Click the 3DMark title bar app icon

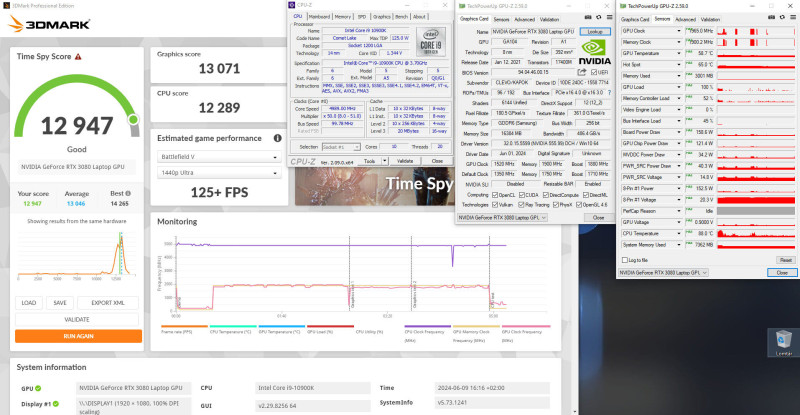[6, 6]
